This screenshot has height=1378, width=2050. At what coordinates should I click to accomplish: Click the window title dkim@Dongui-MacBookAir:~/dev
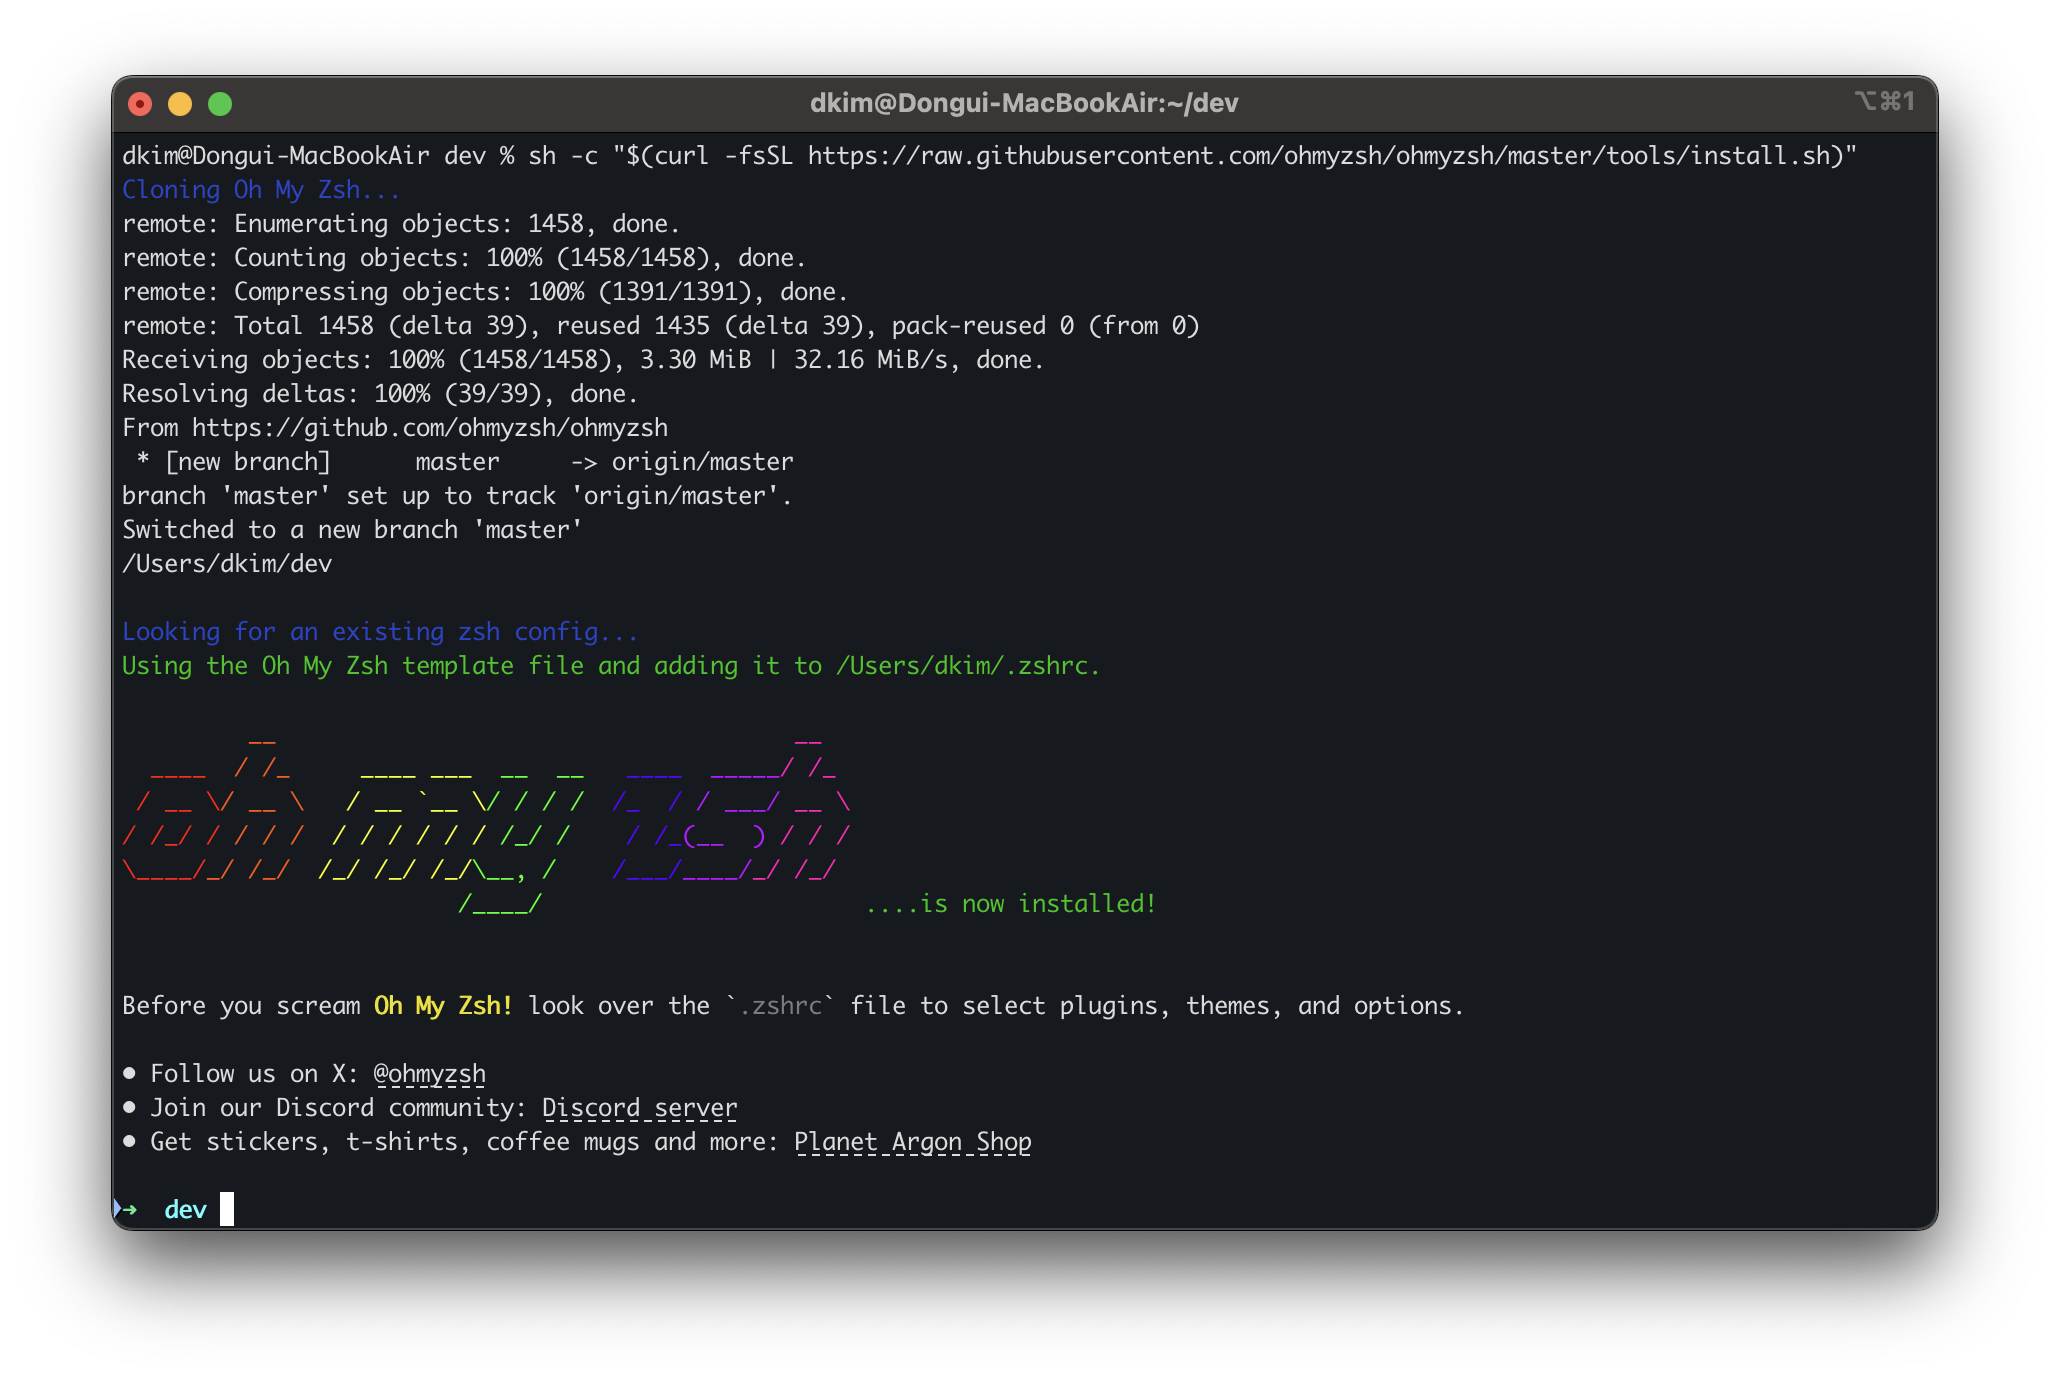click(x=1024, y=103)
